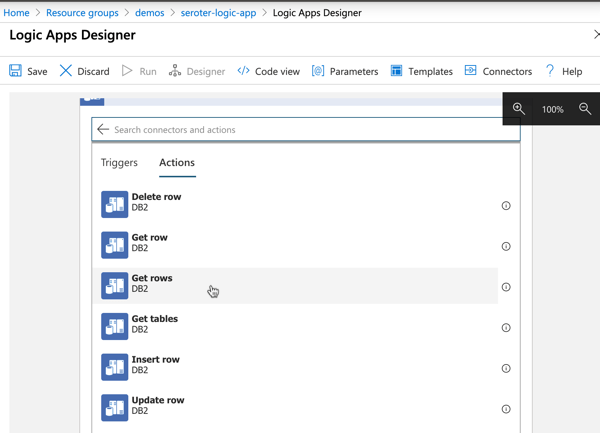Select the Insert row DB2 action

(x=155, y=365)
